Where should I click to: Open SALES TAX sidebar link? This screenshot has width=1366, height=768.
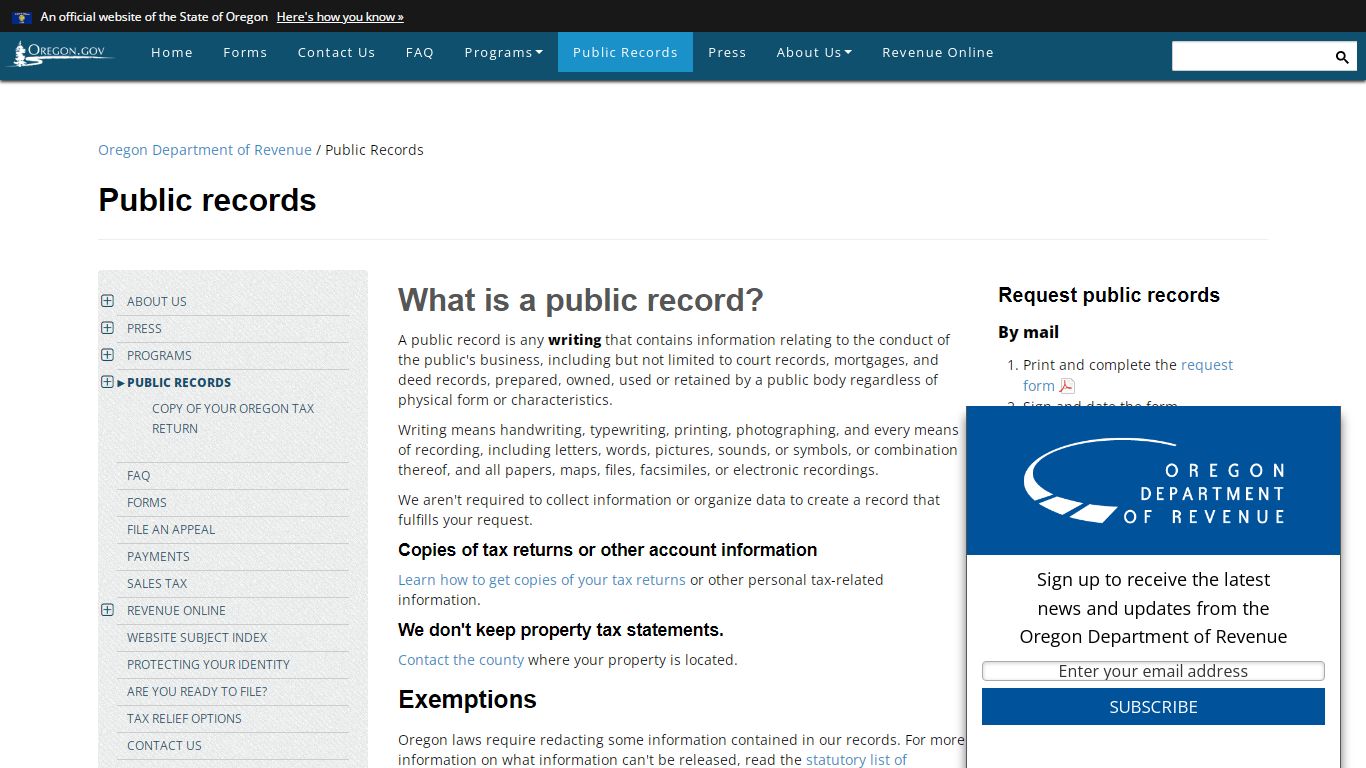(157, 583)
